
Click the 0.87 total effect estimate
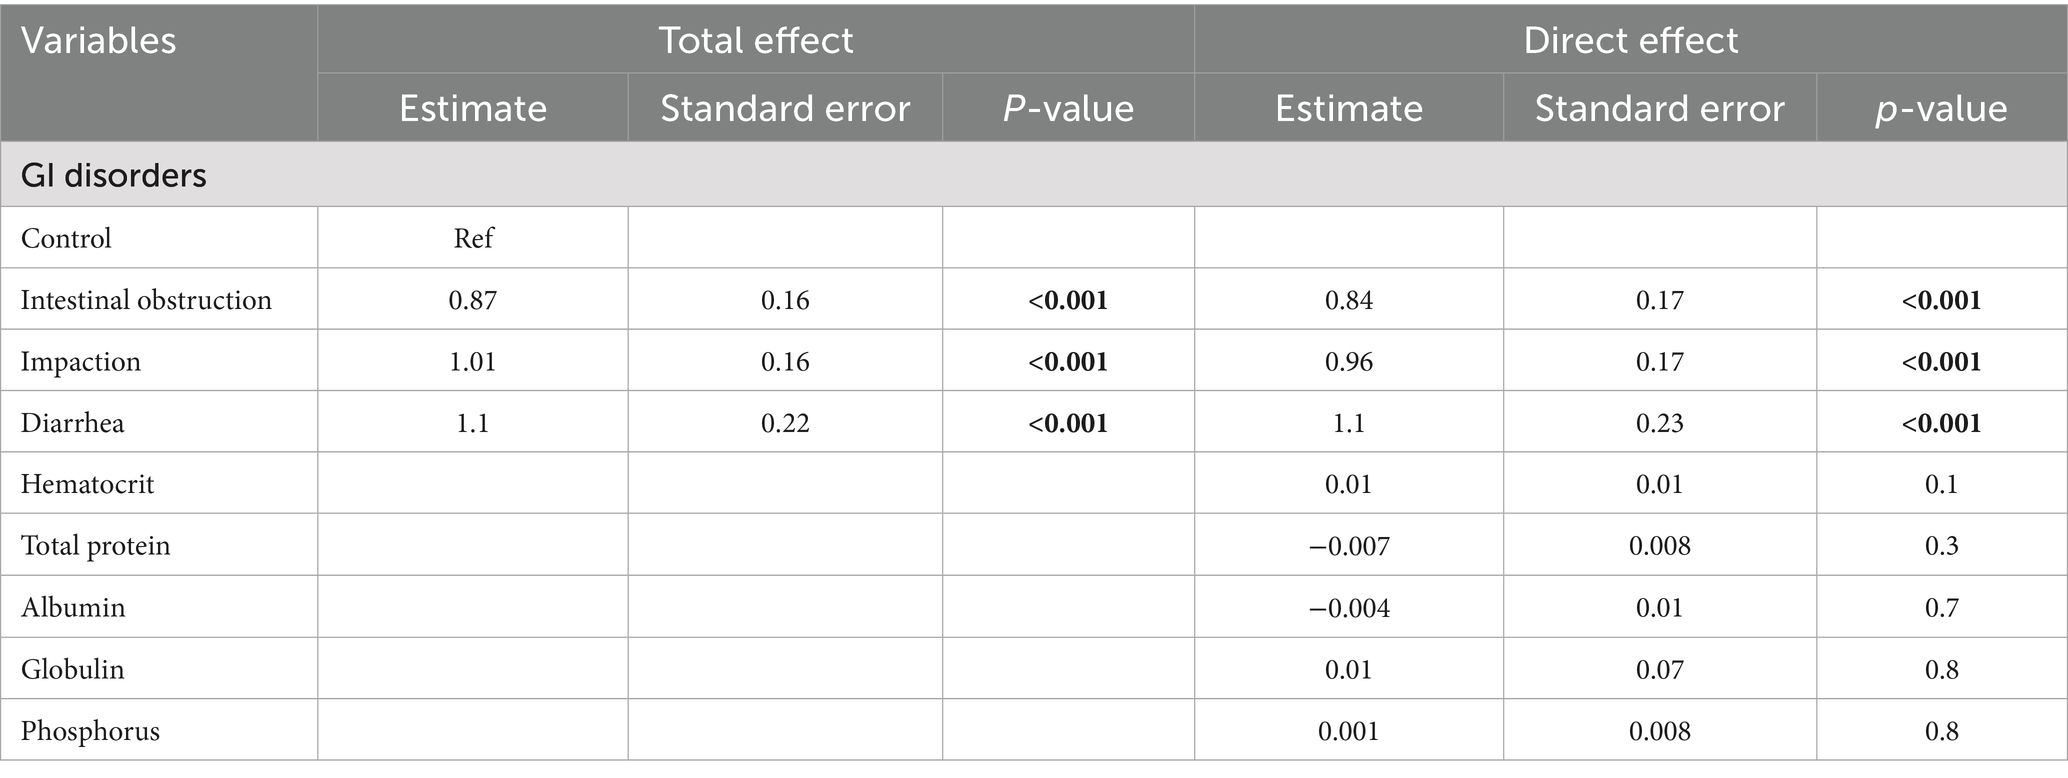pyautogui.click(x=473, y=300)
